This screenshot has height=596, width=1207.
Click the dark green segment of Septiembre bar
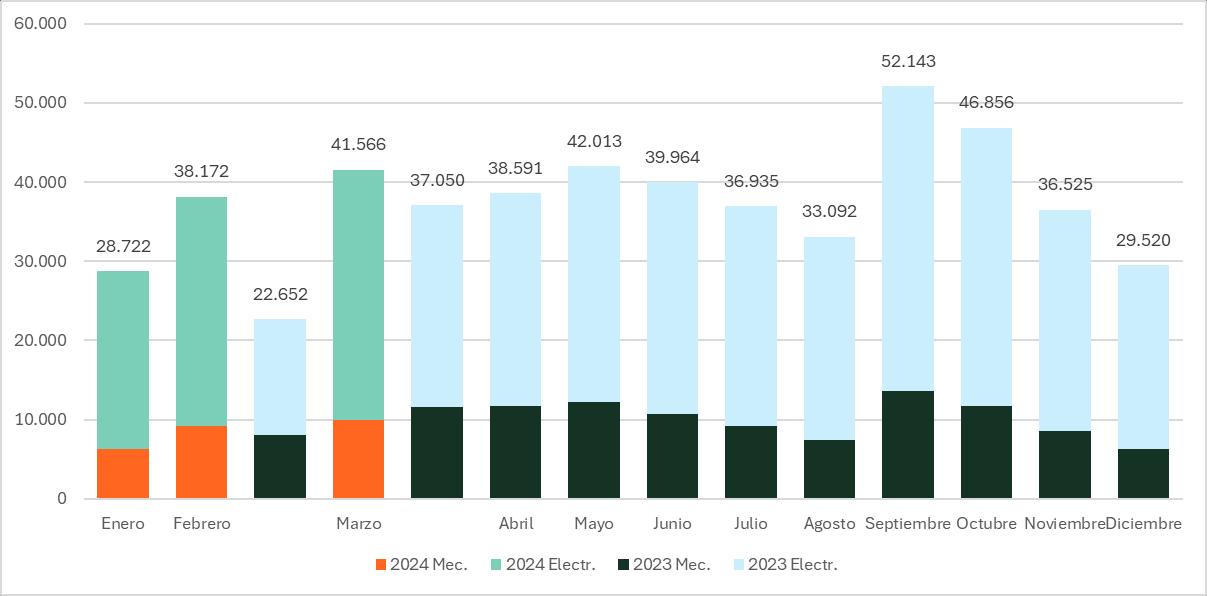[x=908, y=445]
